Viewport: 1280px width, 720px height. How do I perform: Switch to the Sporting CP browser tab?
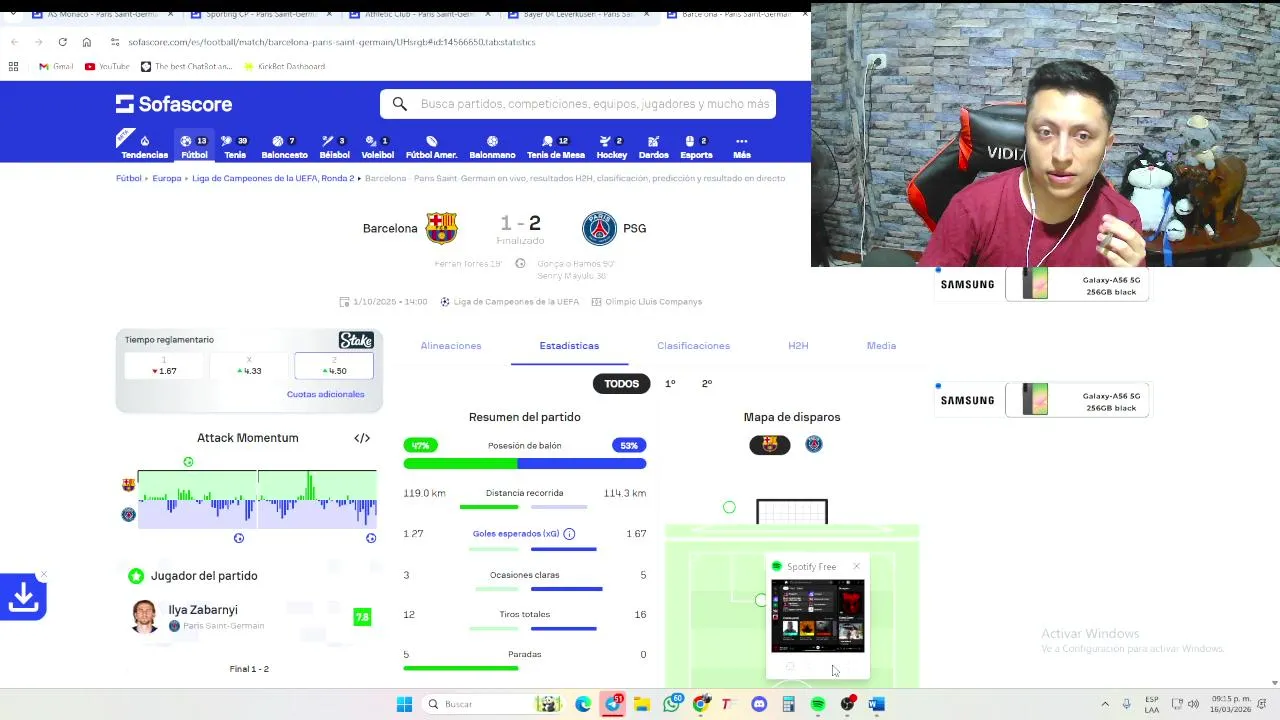pos(262,14)
